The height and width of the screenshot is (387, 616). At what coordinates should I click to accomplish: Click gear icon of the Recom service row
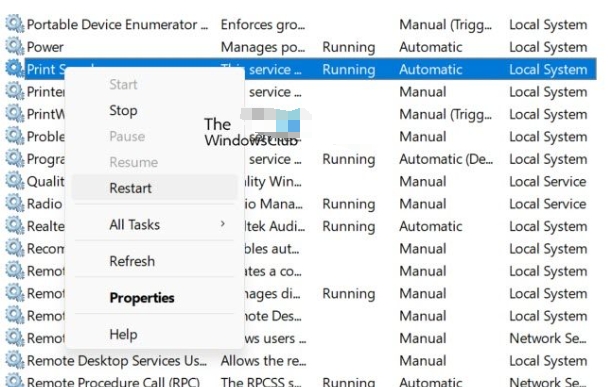tap(15, 248)
